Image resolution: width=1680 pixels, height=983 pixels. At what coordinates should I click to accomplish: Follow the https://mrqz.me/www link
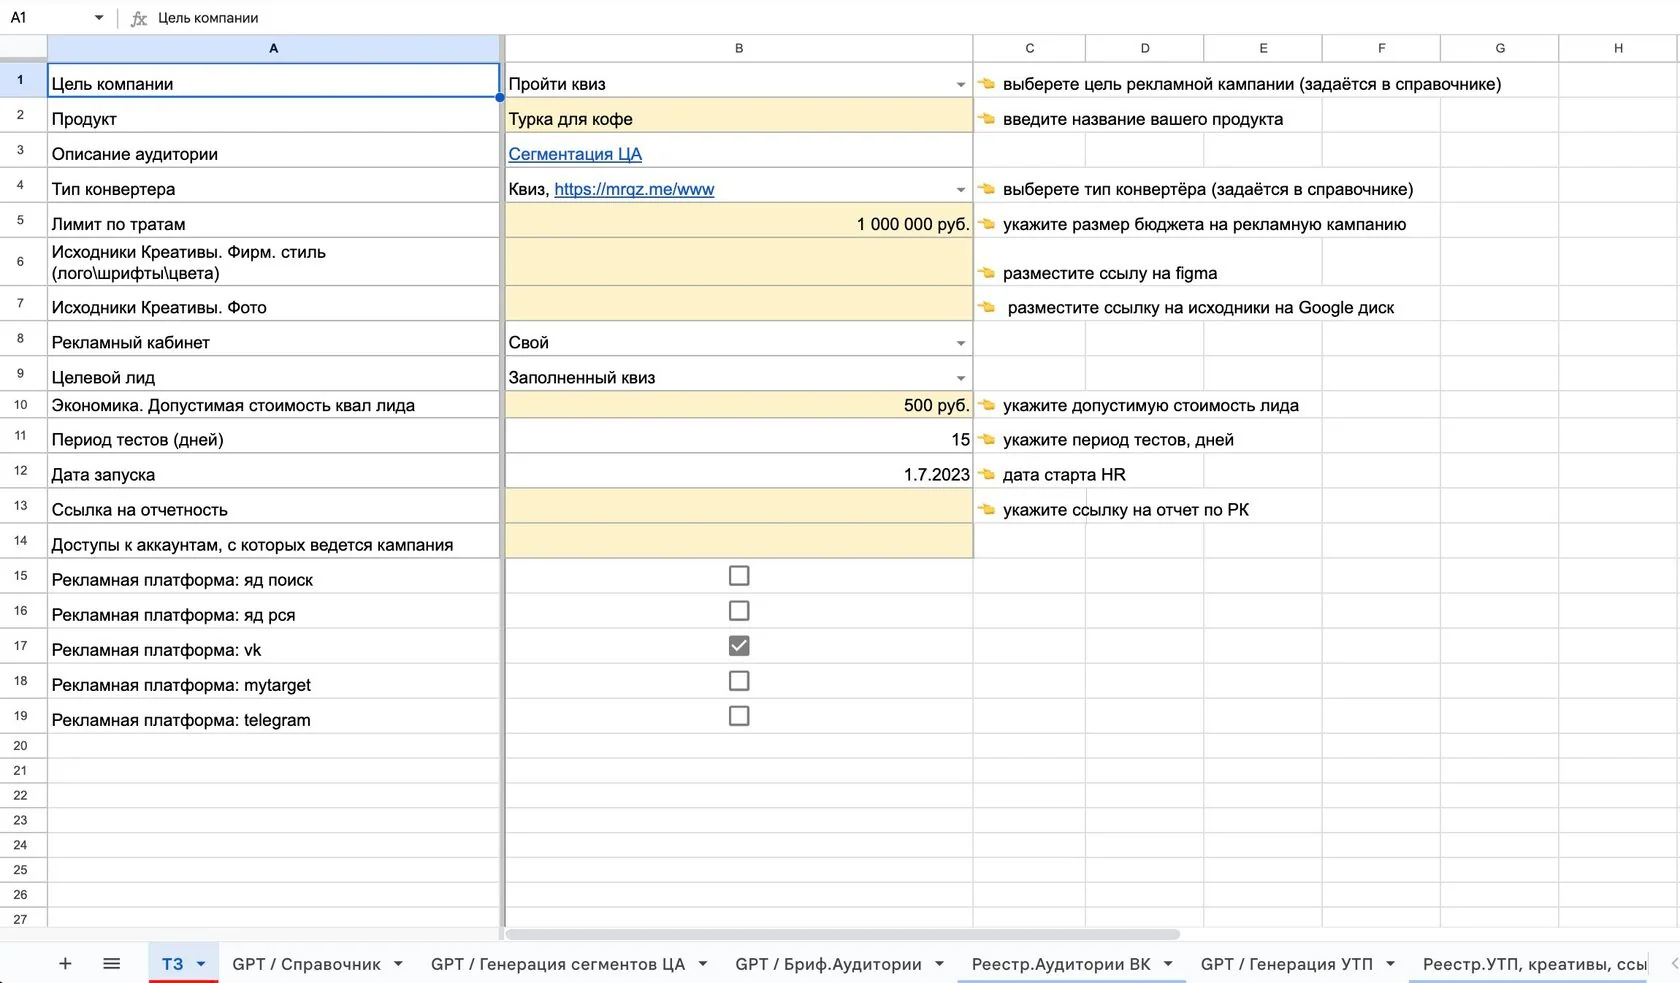[x=634, y=189]
